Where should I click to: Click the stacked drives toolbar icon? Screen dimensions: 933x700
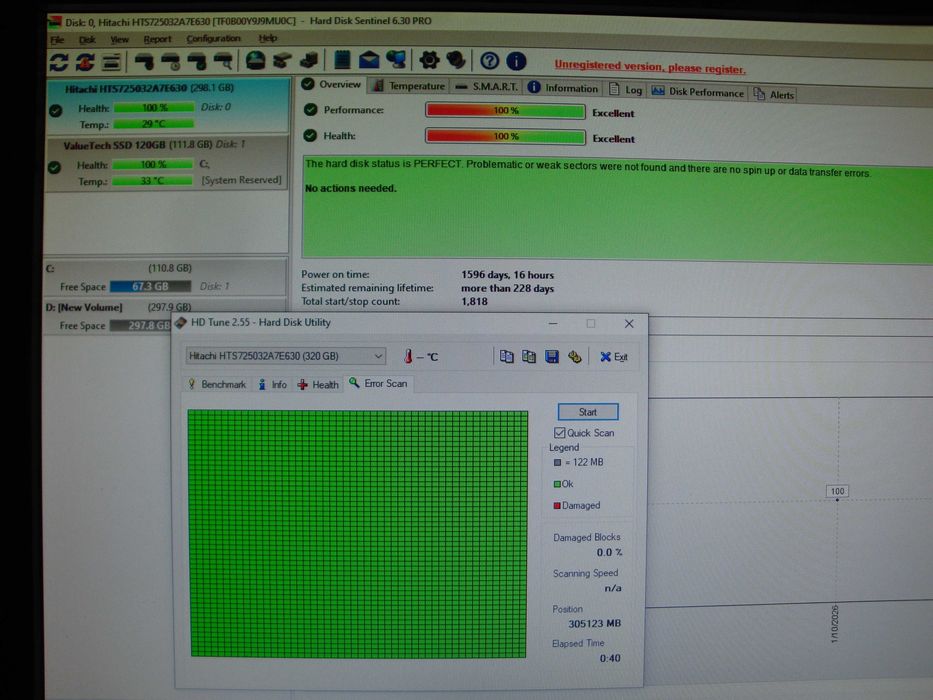(309, 60)
